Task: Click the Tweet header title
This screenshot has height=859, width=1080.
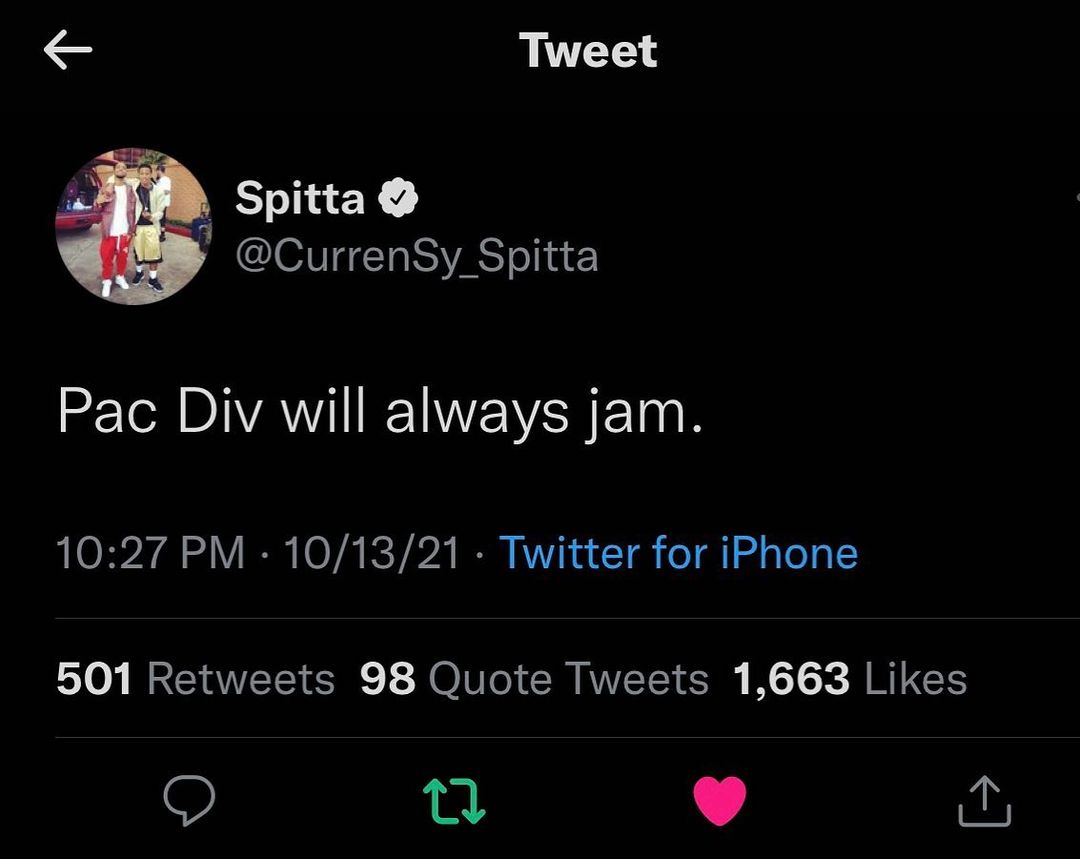Action: (x=588, y=50)
